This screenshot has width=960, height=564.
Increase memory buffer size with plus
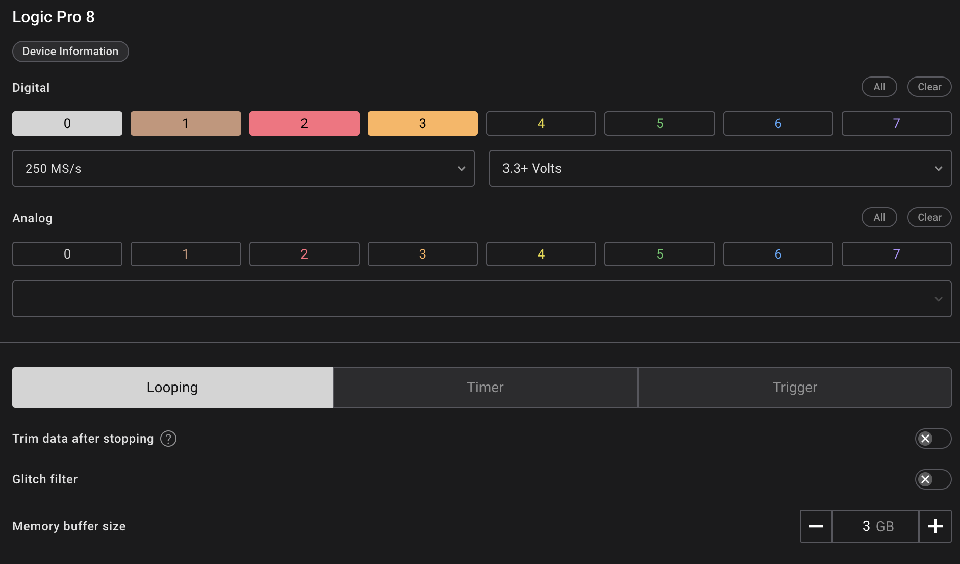pyautogui.click(x=935, y=526)
